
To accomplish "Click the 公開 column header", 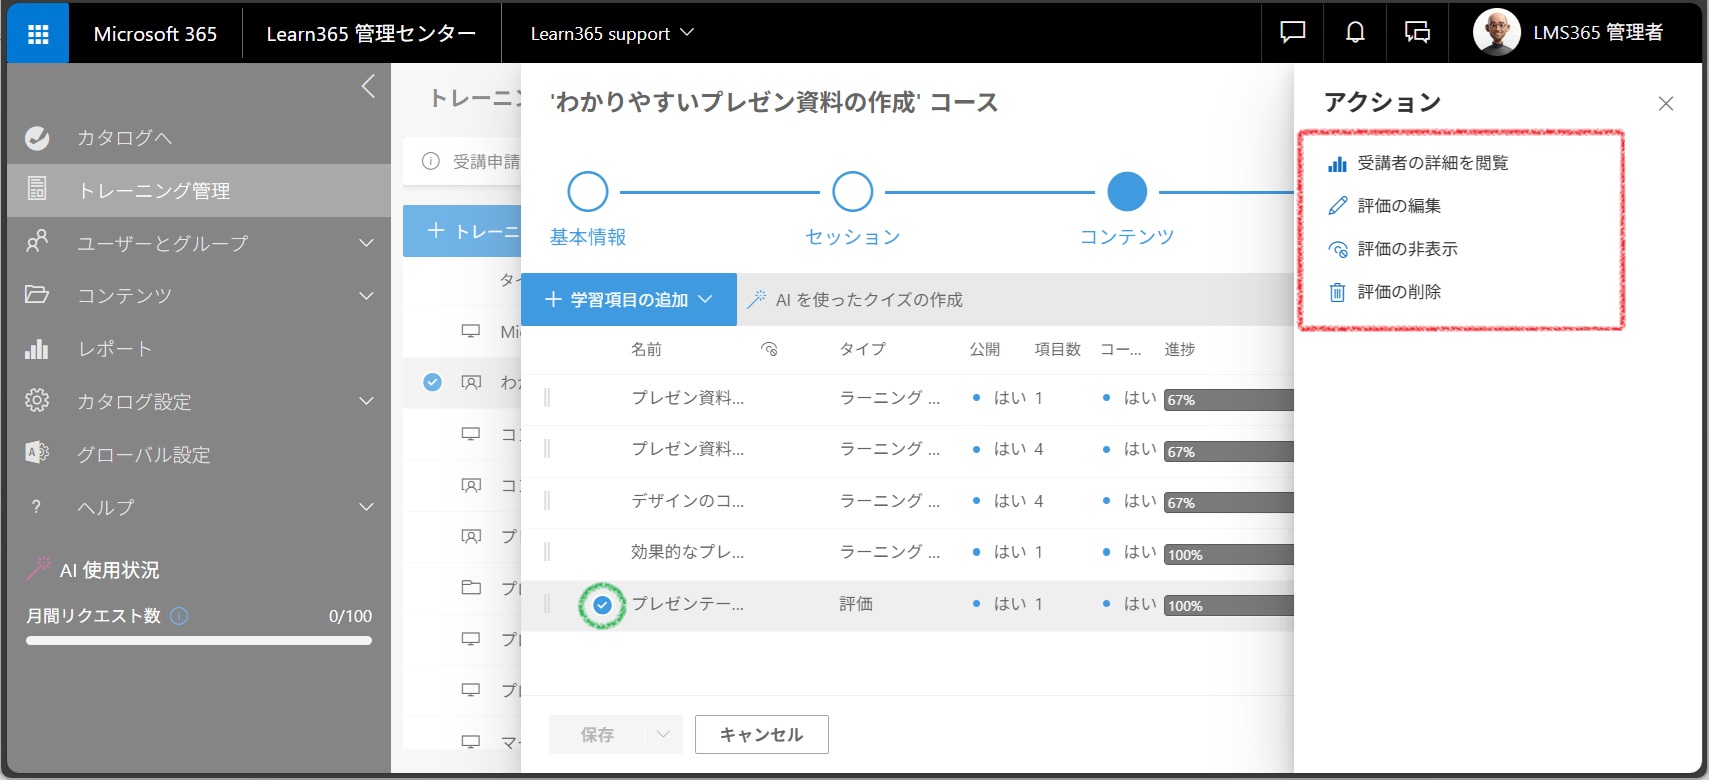I will pyautogui.click(x=985, y=349).
